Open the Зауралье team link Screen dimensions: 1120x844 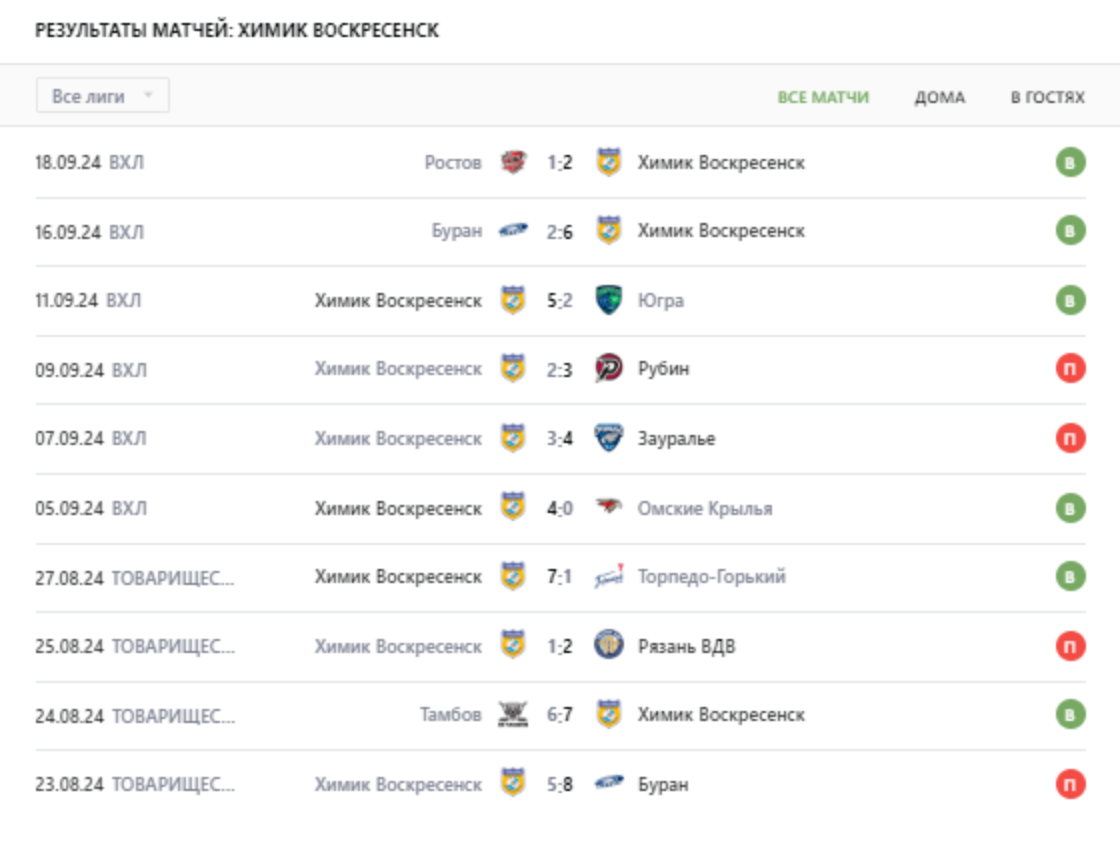coord(676,438)
